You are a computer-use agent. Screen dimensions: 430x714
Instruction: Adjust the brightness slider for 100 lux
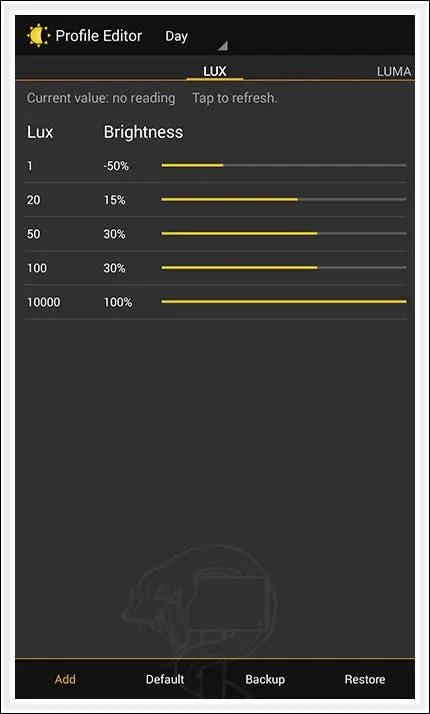click(x=284, y=268)
